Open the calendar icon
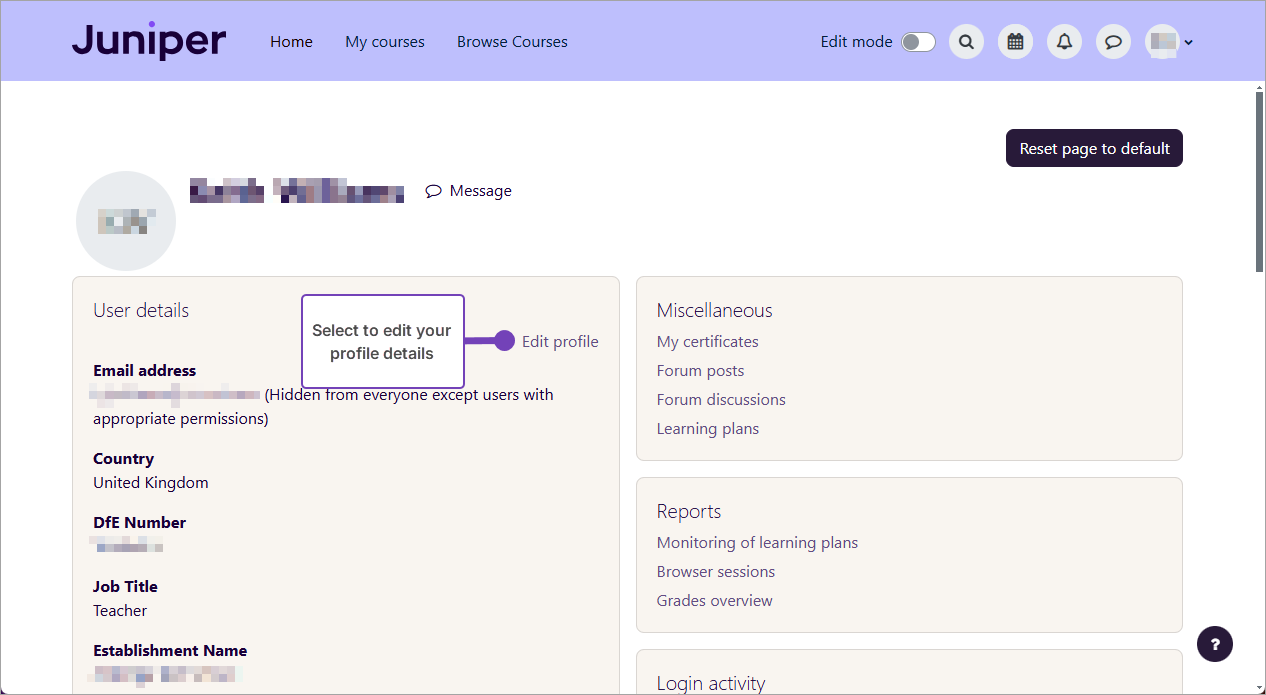Image resolution: width=1266 pixels, height=695 pixels. pyautogui.click(x=1015, y=41)
